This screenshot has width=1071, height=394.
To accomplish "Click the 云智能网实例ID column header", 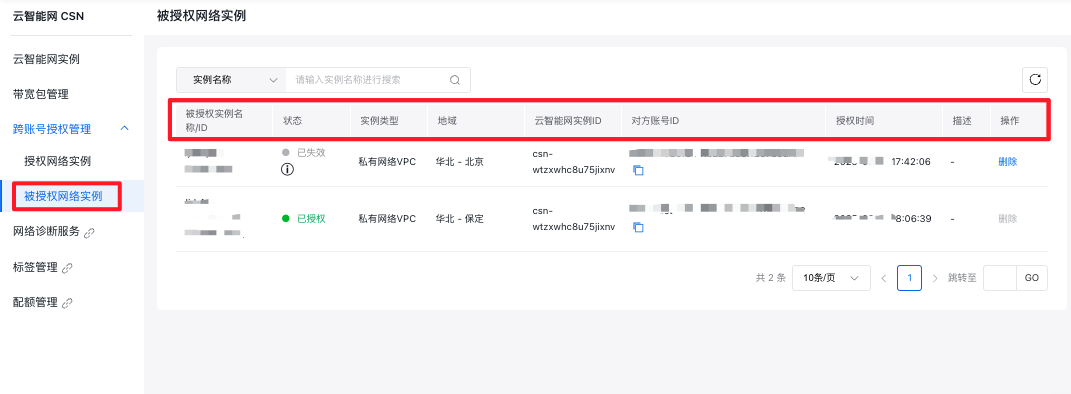I will pos(568,120).
